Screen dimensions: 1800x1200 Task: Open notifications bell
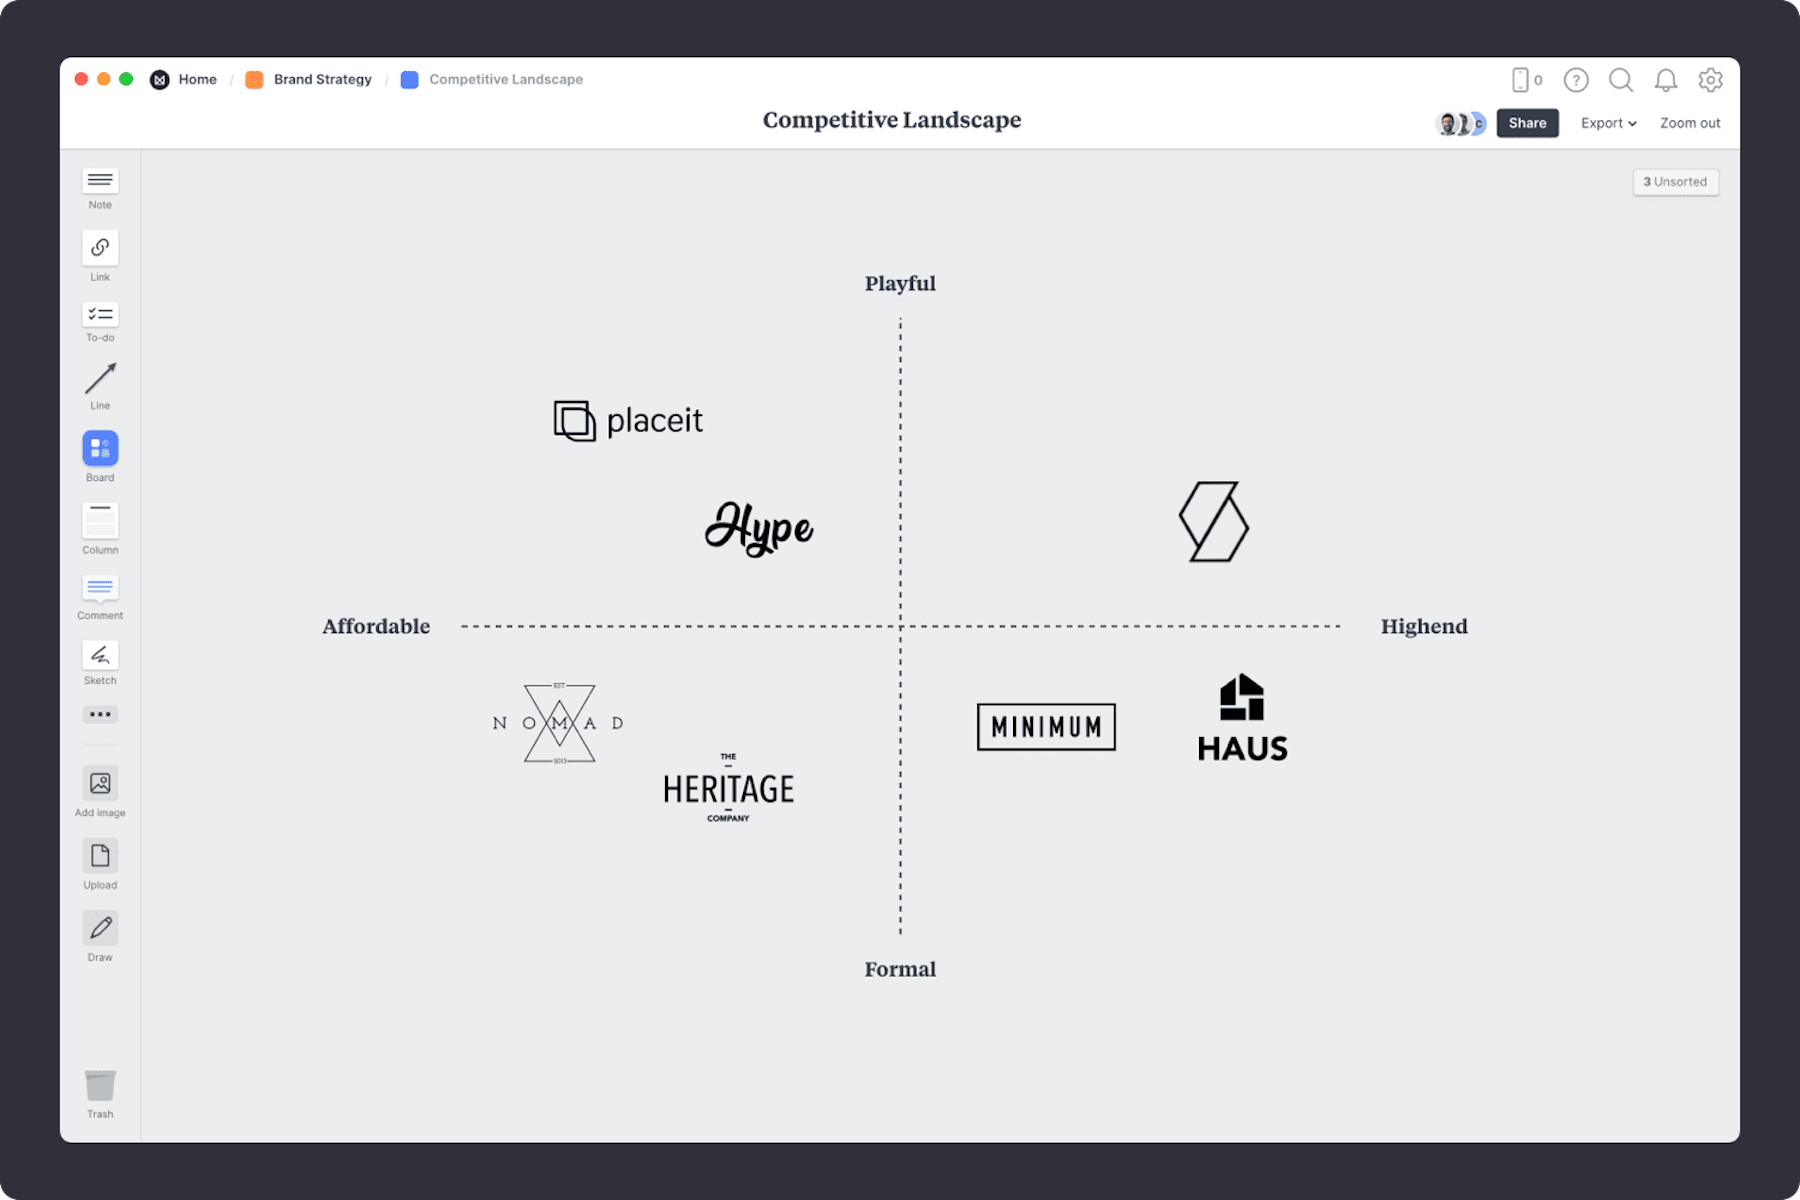click(x=1666, y=80)
